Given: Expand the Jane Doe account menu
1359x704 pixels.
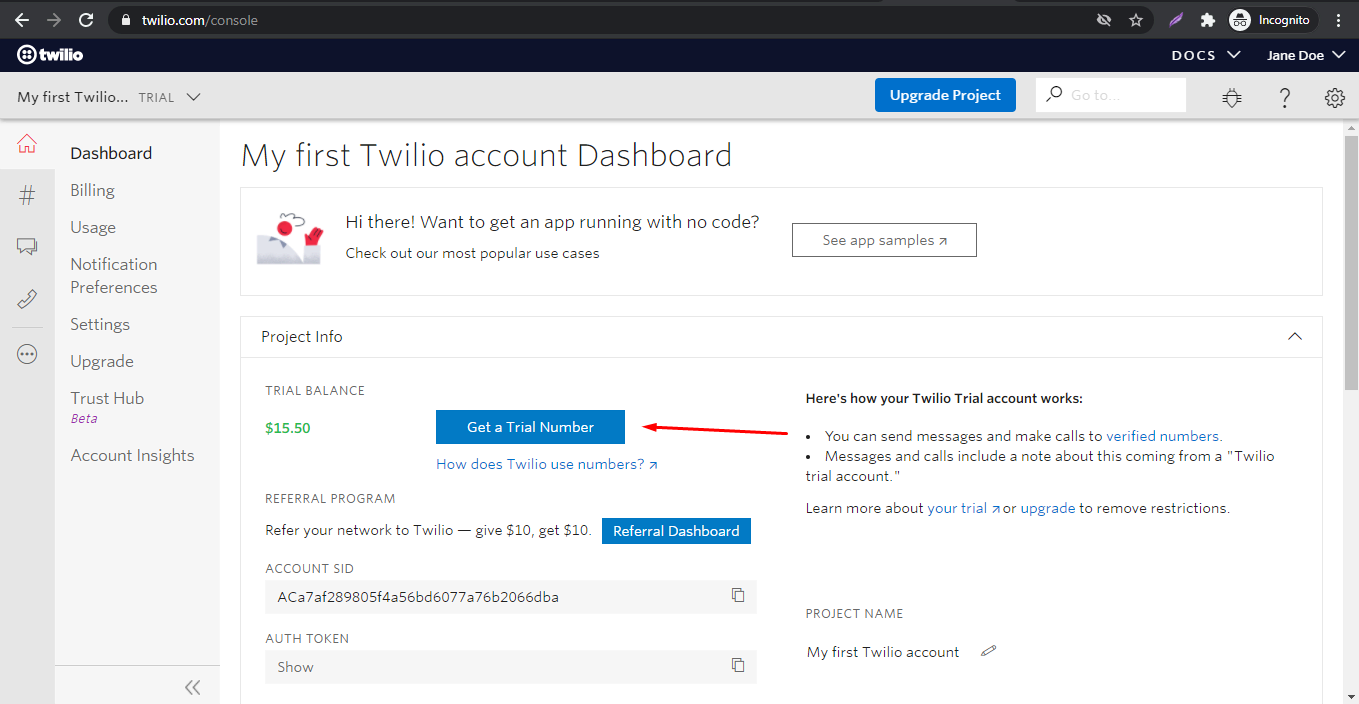Looking at the screenshot, I should pos(1305,55).
